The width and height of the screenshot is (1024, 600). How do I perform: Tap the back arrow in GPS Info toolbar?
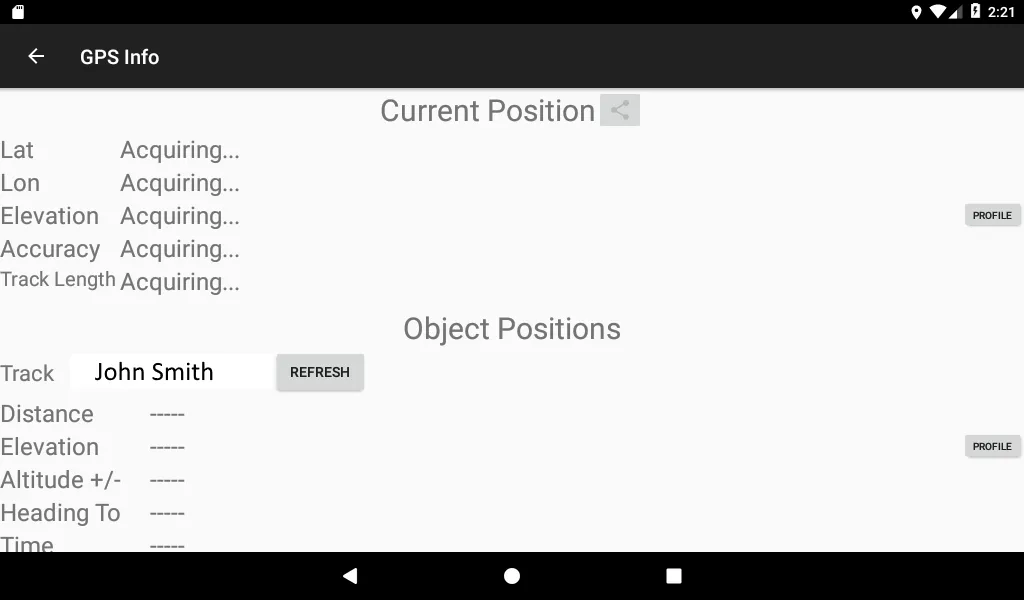point(36,57)
